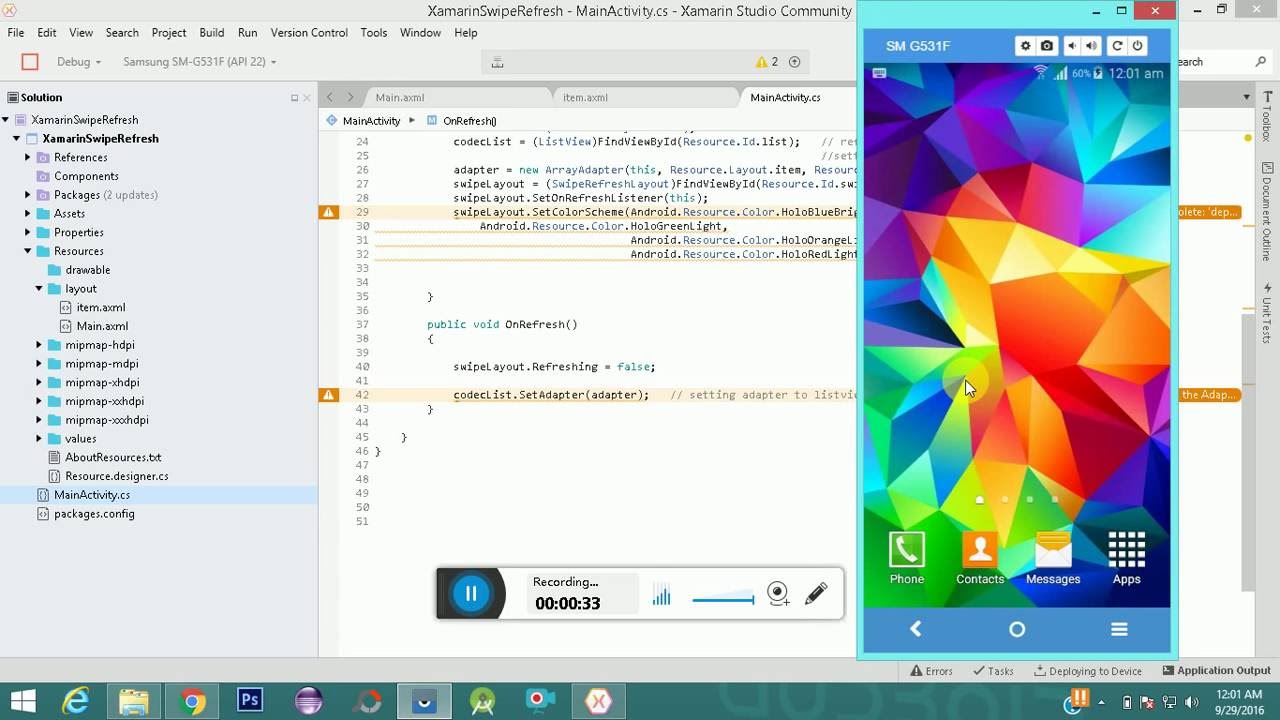Expand the Properties folder

click(28, 232)
